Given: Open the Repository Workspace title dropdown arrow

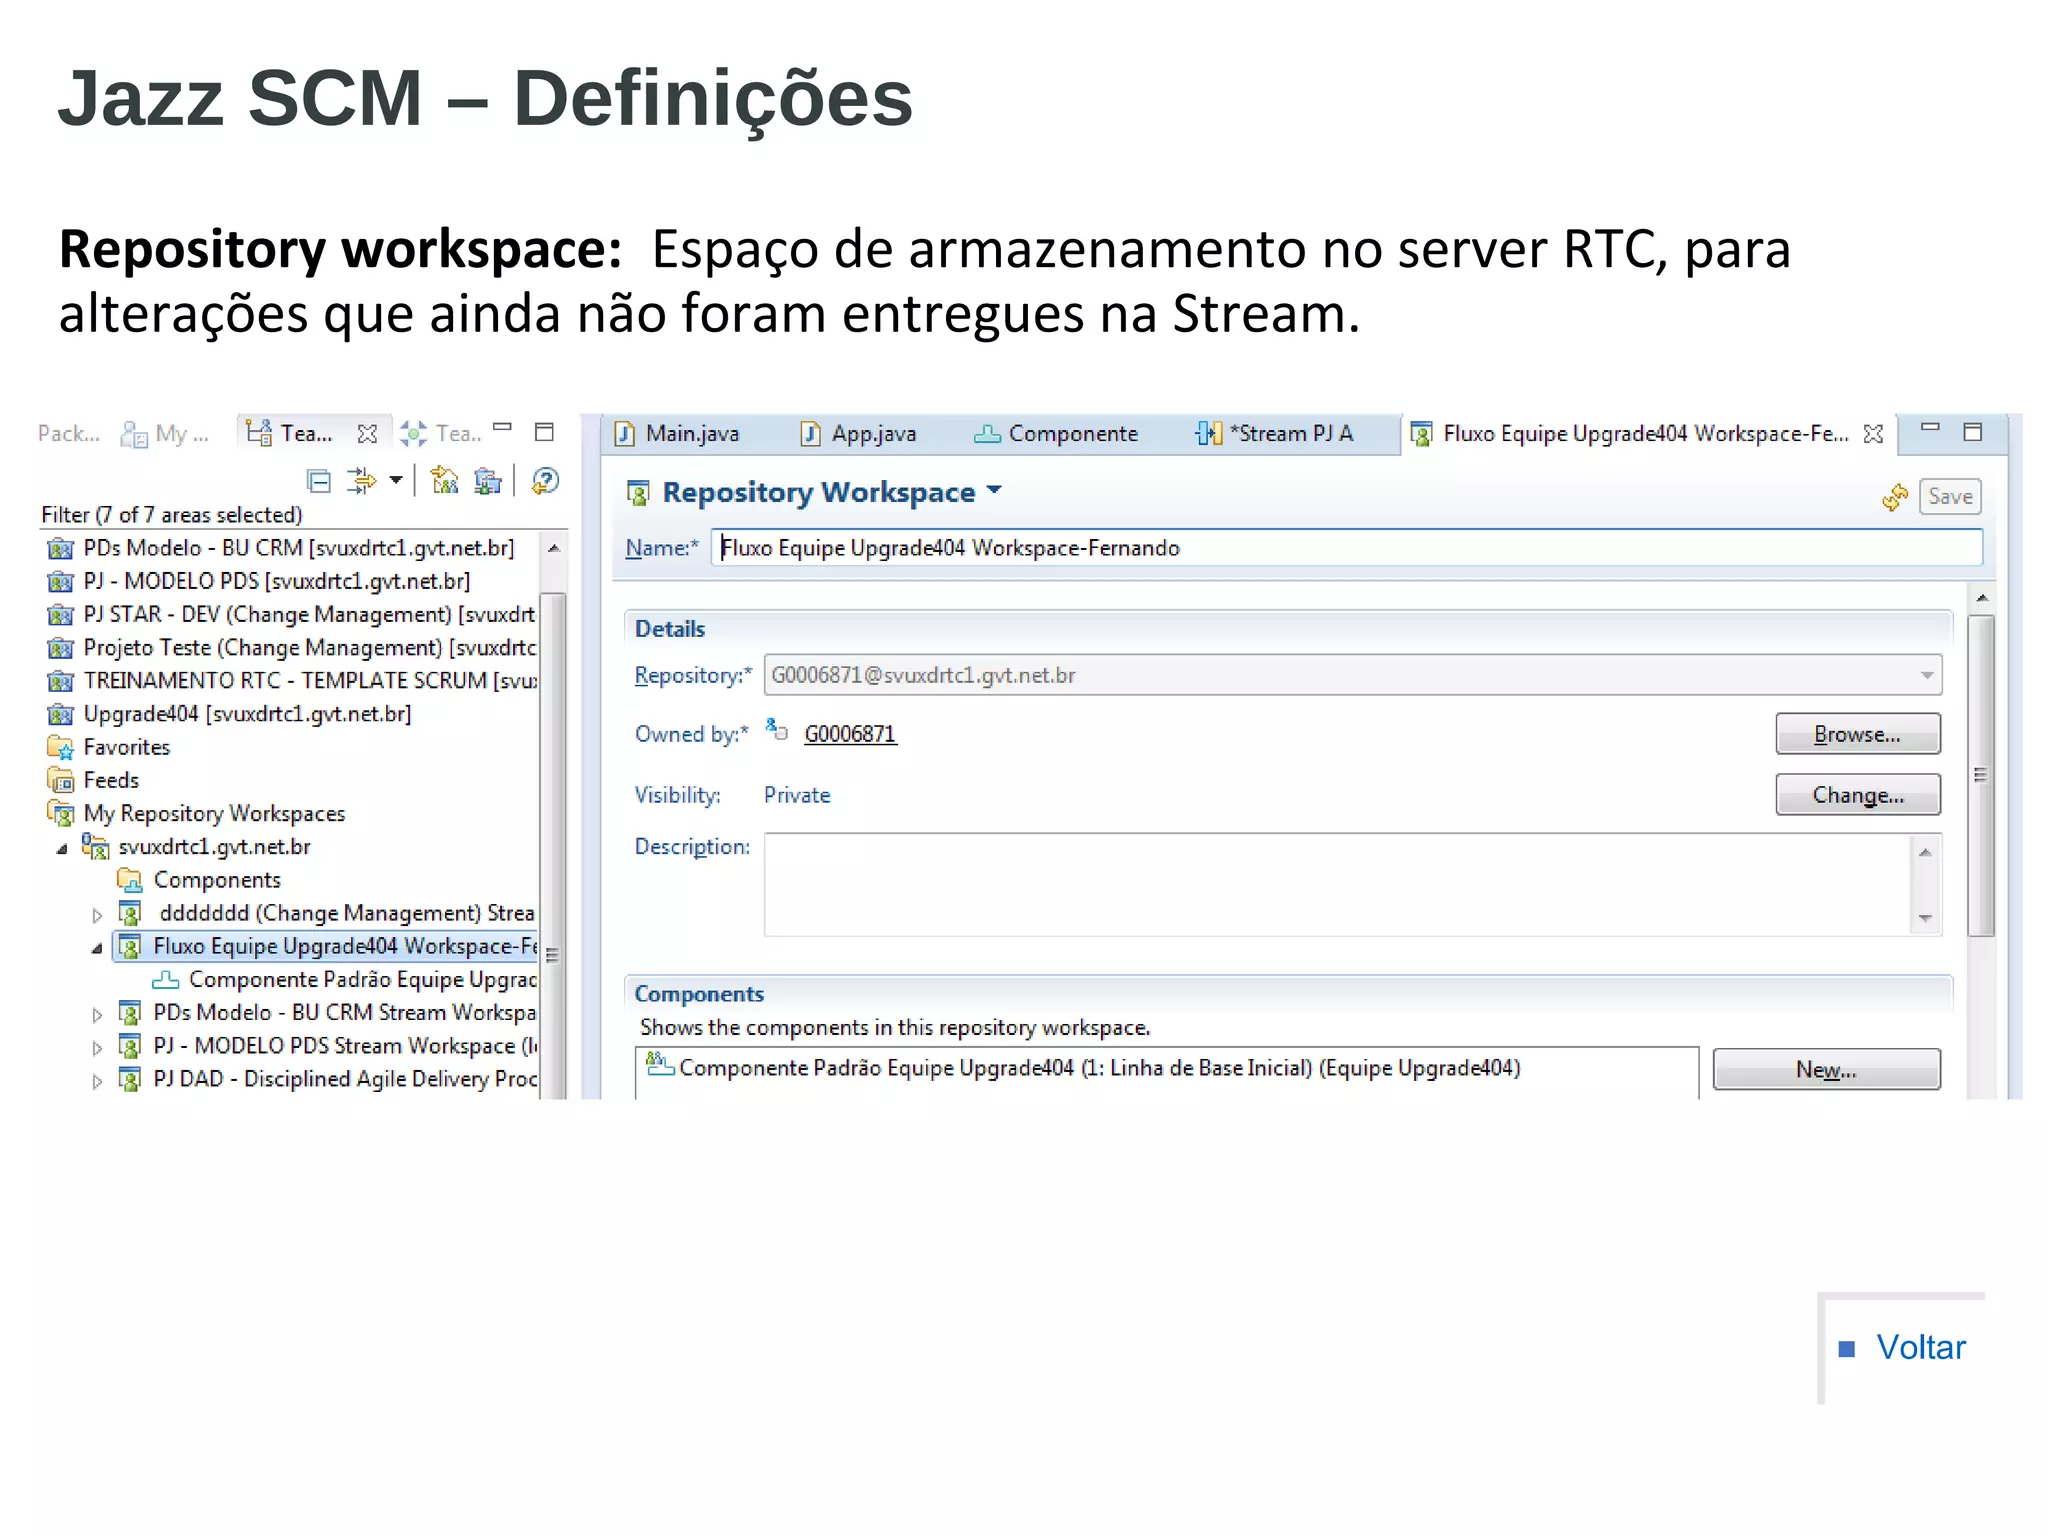Looking at the screenshot, I should click(994, 490).
